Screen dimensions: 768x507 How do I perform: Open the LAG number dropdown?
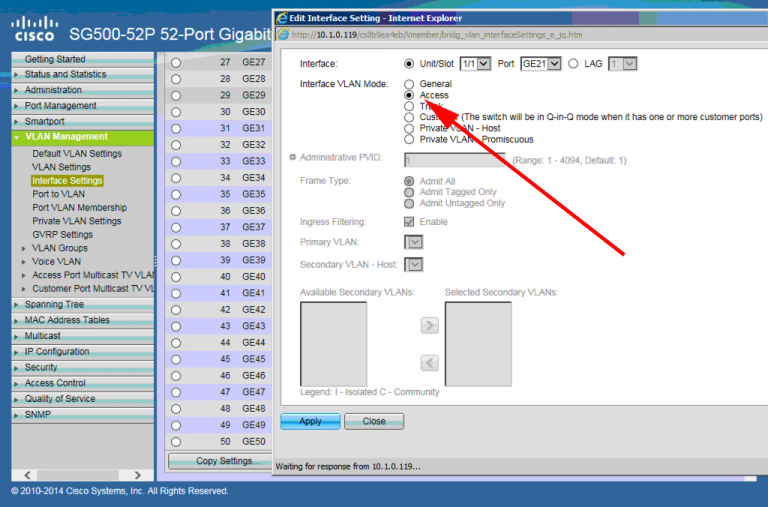(623, 64)
